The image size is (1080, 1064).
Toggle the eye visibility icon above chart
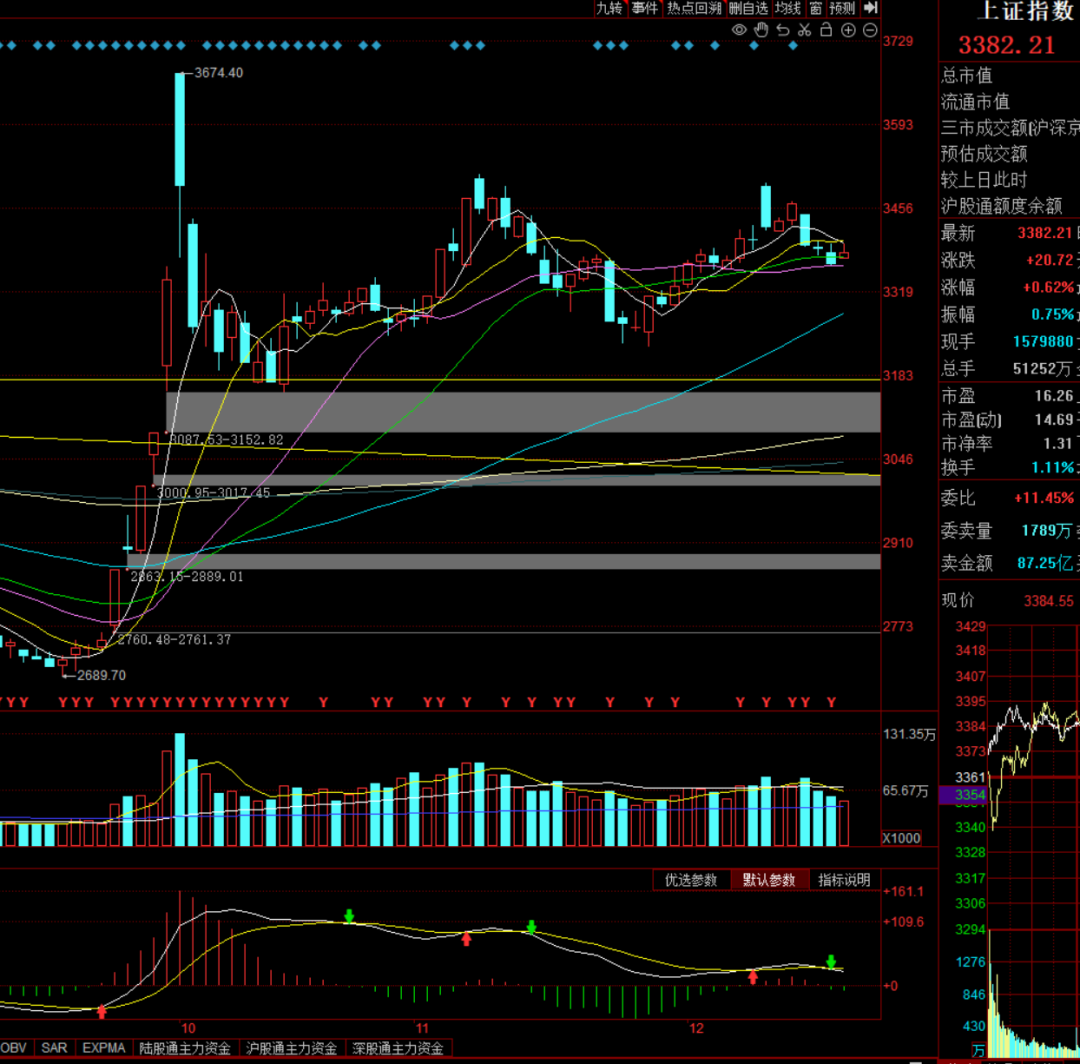click(739, 30)
